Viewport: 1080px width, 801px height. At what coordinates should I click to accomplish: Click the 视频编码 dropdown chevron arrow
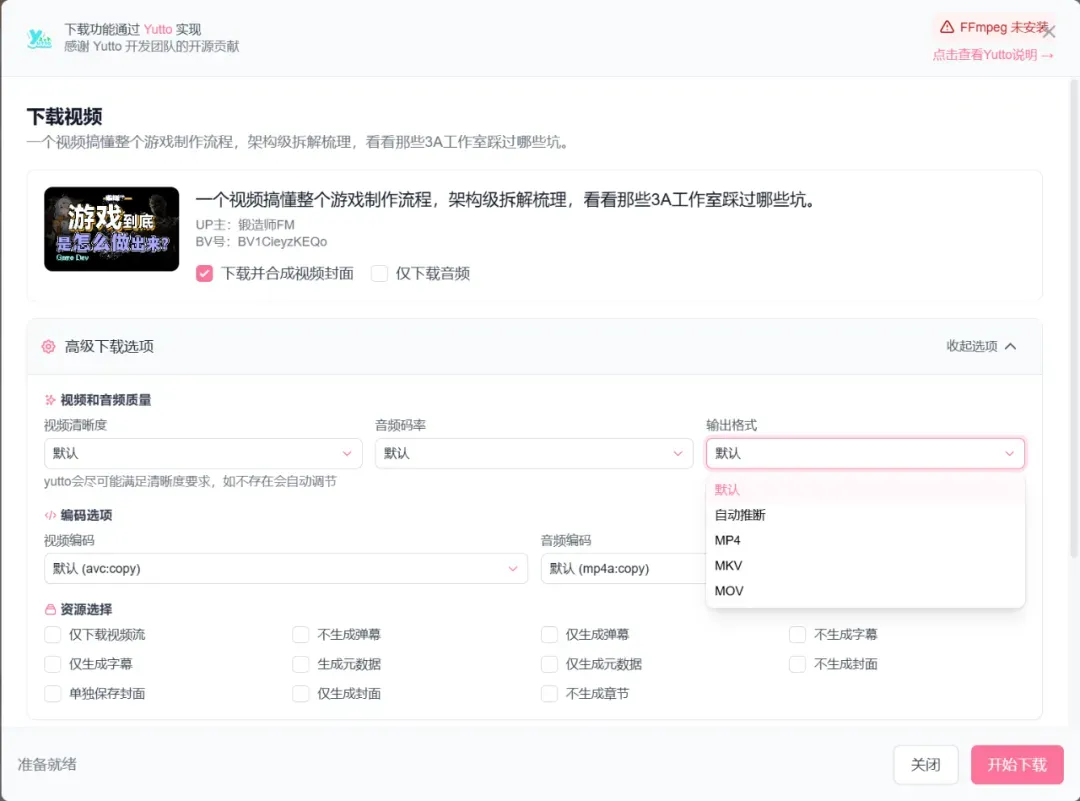(x=513, y=568)
